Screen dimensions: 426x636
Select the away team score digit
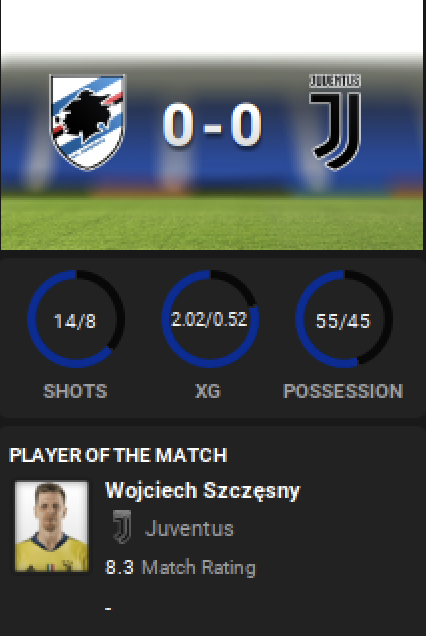click(246, 124)
